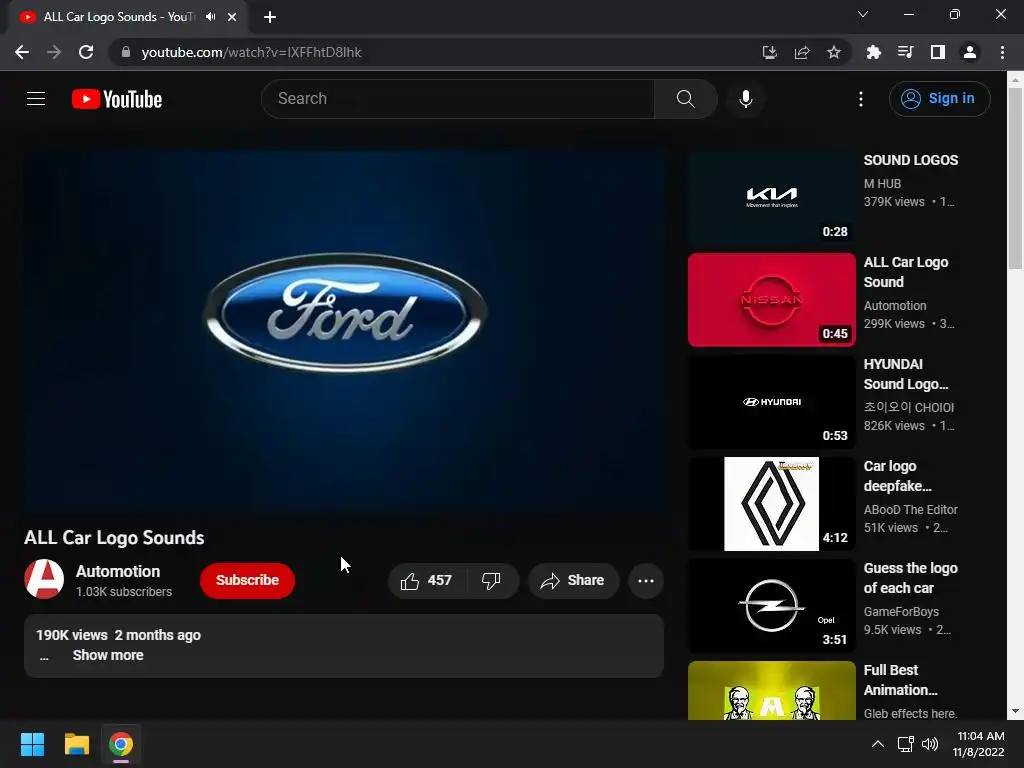Click the page vertical scrollbar thumb
Viewport: 1024px width, 768px height.
[x=1015, y=178]
